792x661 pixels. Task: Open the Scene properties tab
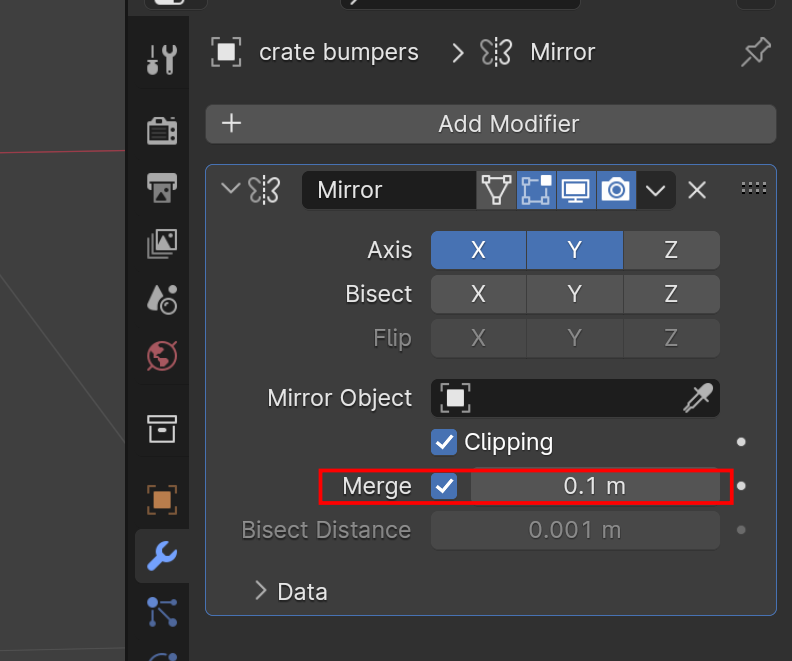(x=162, y=298)
